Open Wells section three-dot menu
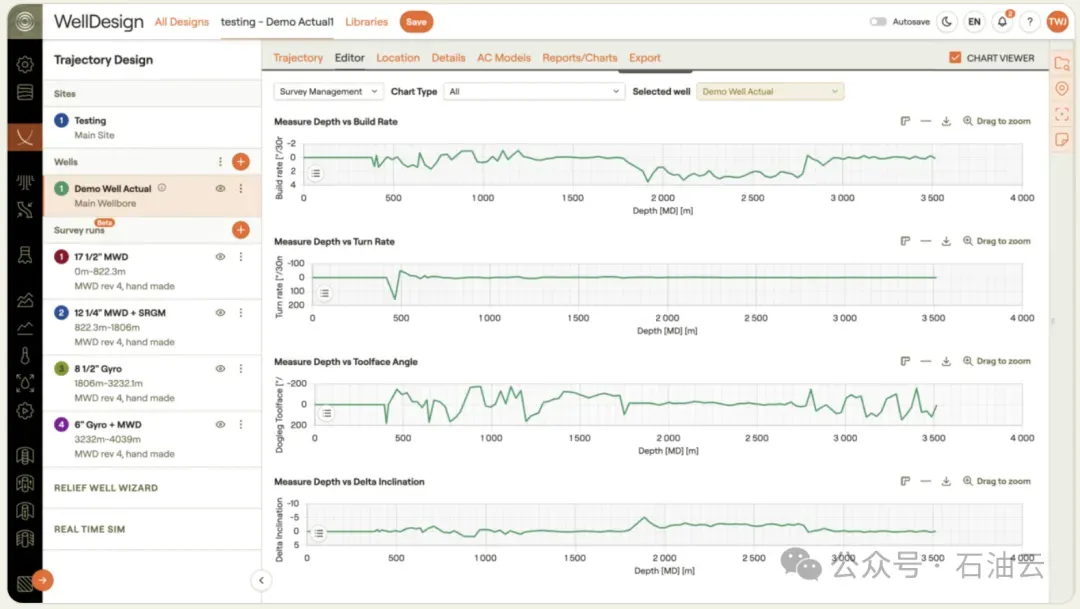The image size is (1080, 609). click(220, 162)
